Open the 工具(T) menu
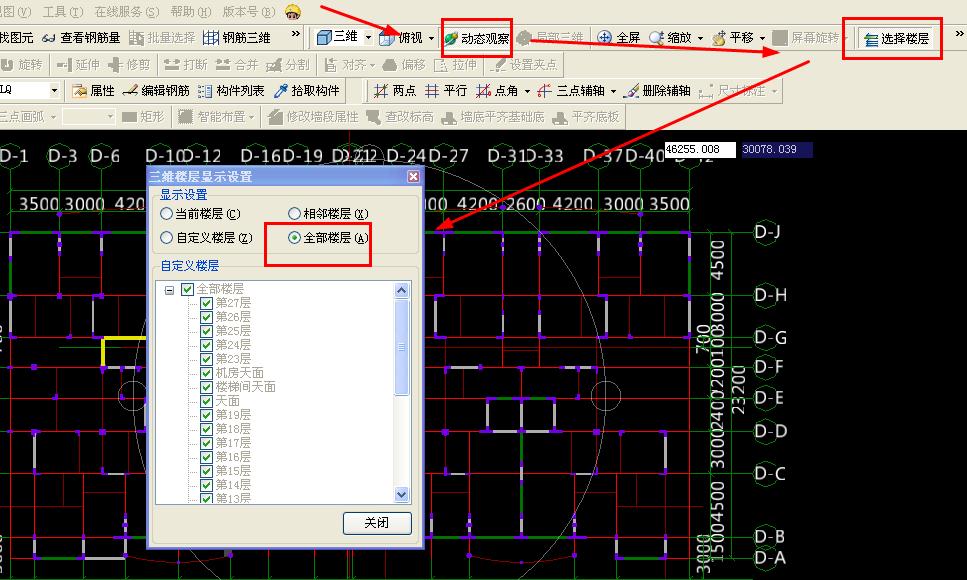 [63, 12]
